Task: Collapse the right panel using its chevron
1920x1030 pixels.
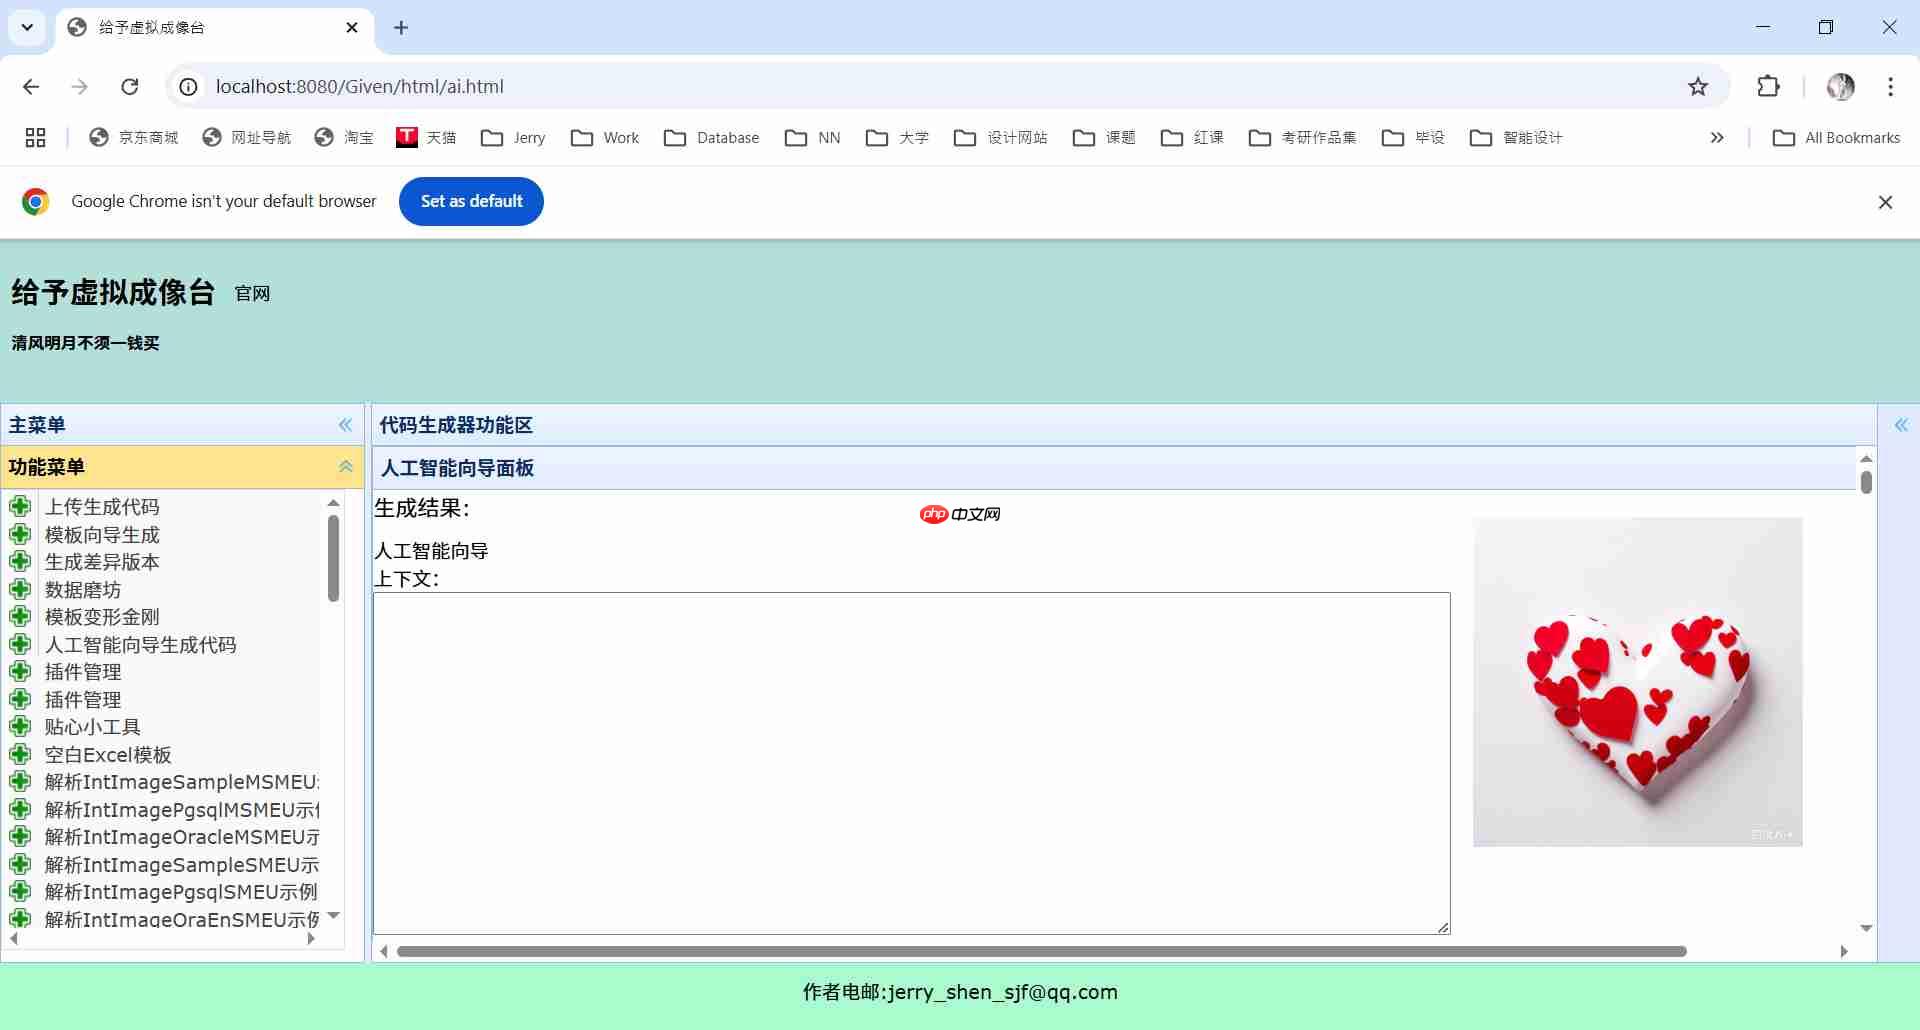Action: click(x=1901, y=425)
